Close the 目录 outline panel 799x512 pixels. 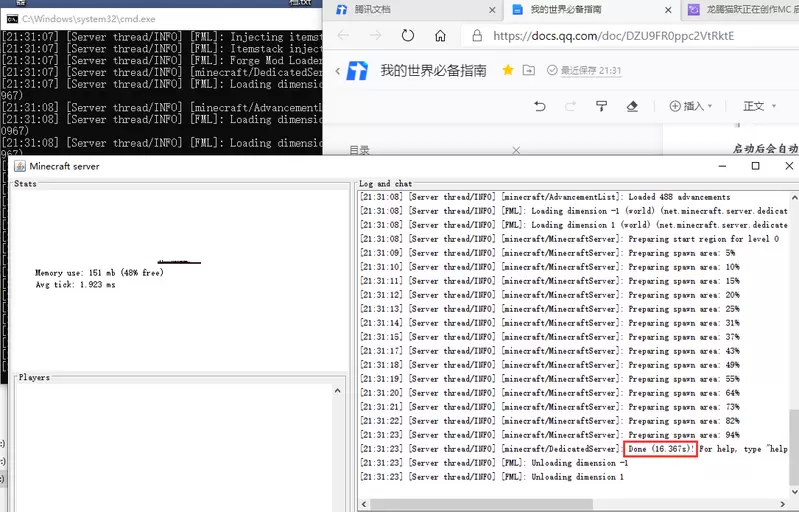pos(516,150)
